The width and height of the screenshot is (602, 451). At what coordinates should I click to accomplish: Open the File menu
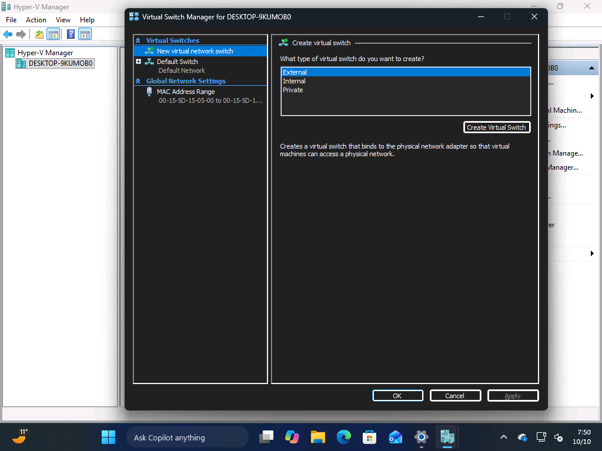[x=11, y=20]
